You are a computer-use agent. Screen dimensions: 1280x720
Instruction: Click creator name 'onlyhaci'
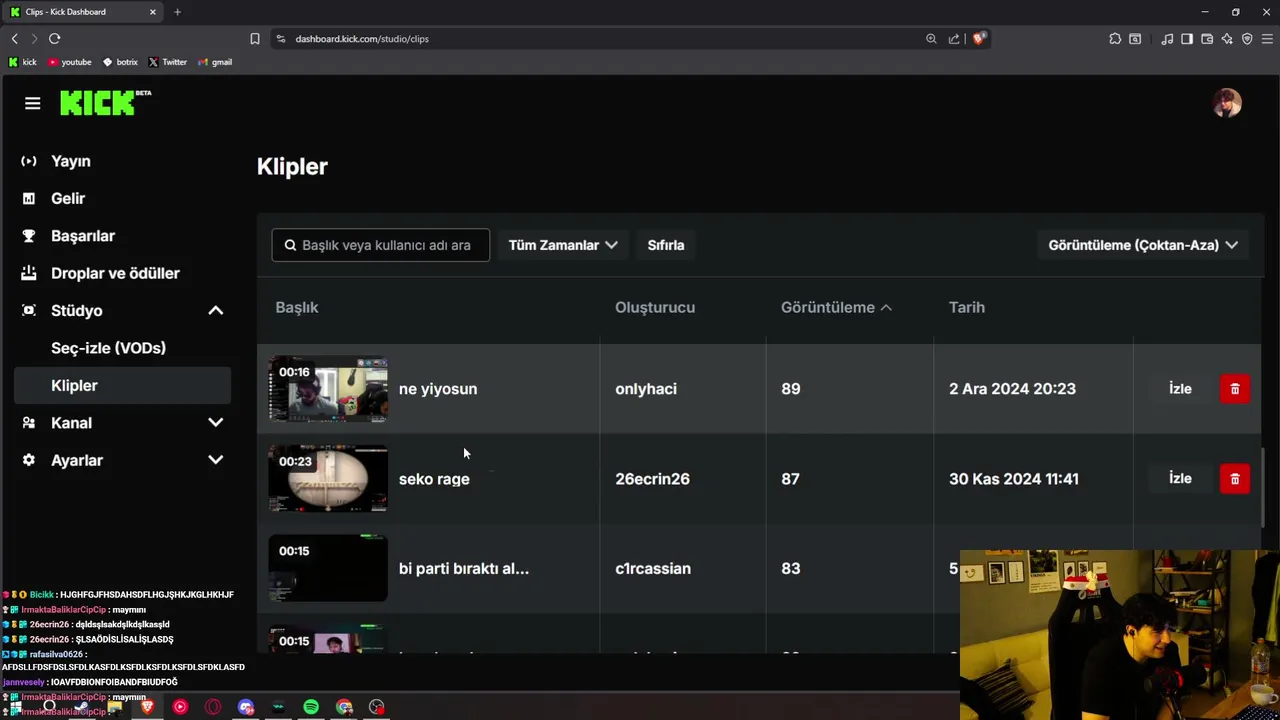(646, 389)
